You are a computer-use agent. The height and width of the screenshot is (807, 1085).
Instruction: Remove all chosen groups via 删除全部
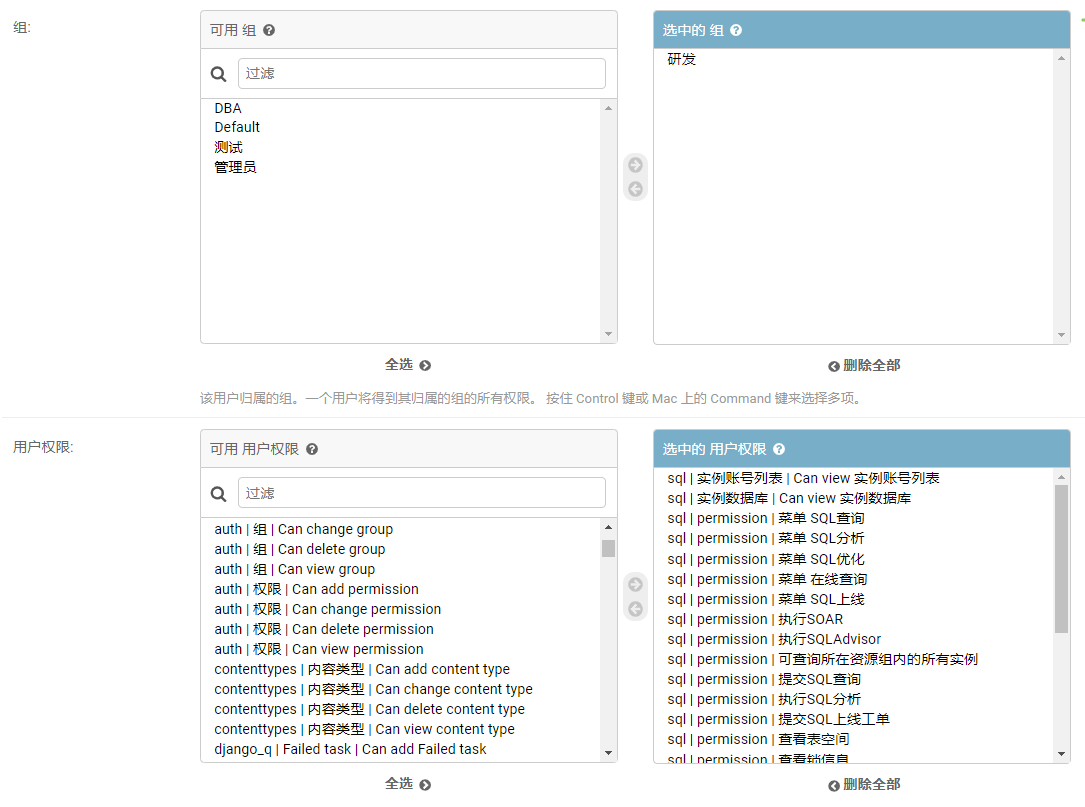click(x=864, y=365)
